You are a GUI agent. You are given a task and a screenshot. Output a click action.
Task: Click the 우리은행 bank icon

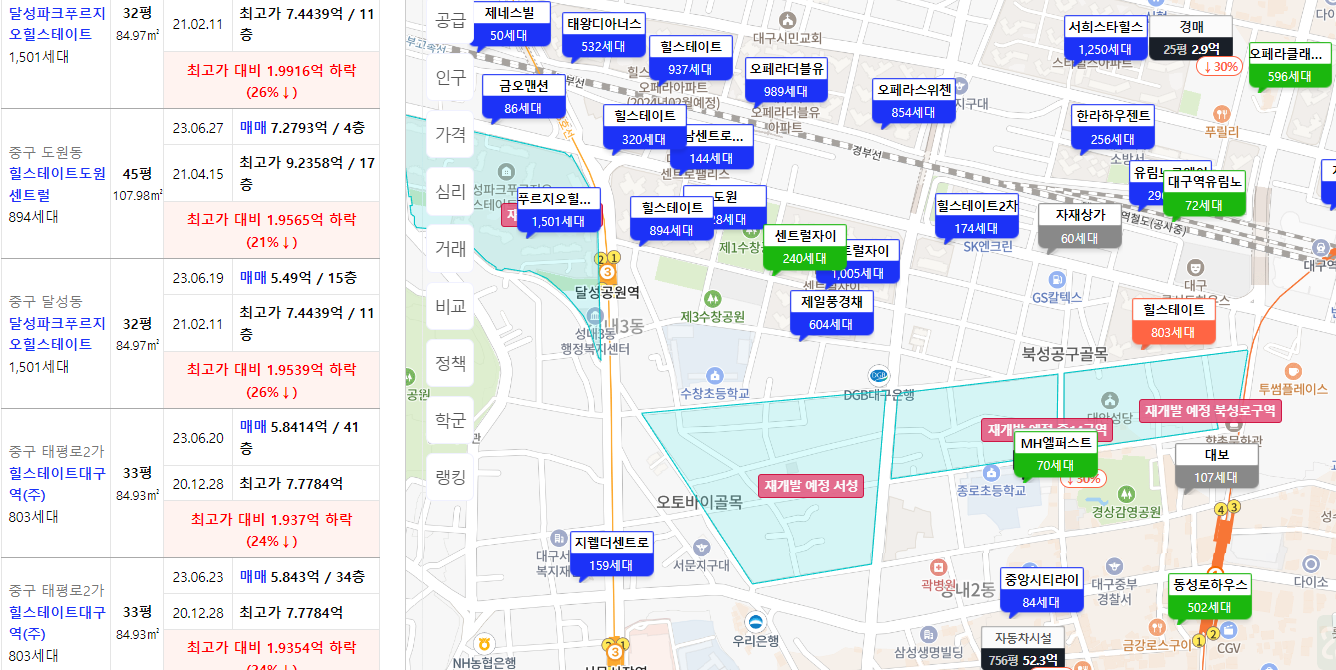point(755,621)
